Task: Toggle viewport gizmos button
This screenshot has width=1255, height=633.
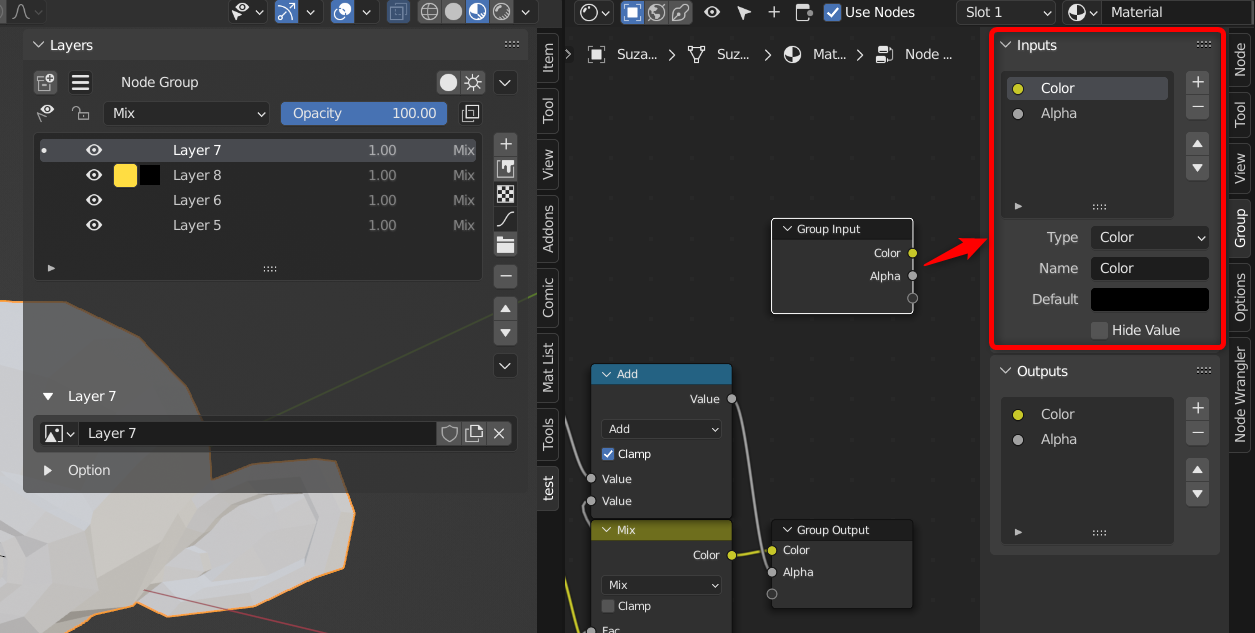Action: coord(287,12)
